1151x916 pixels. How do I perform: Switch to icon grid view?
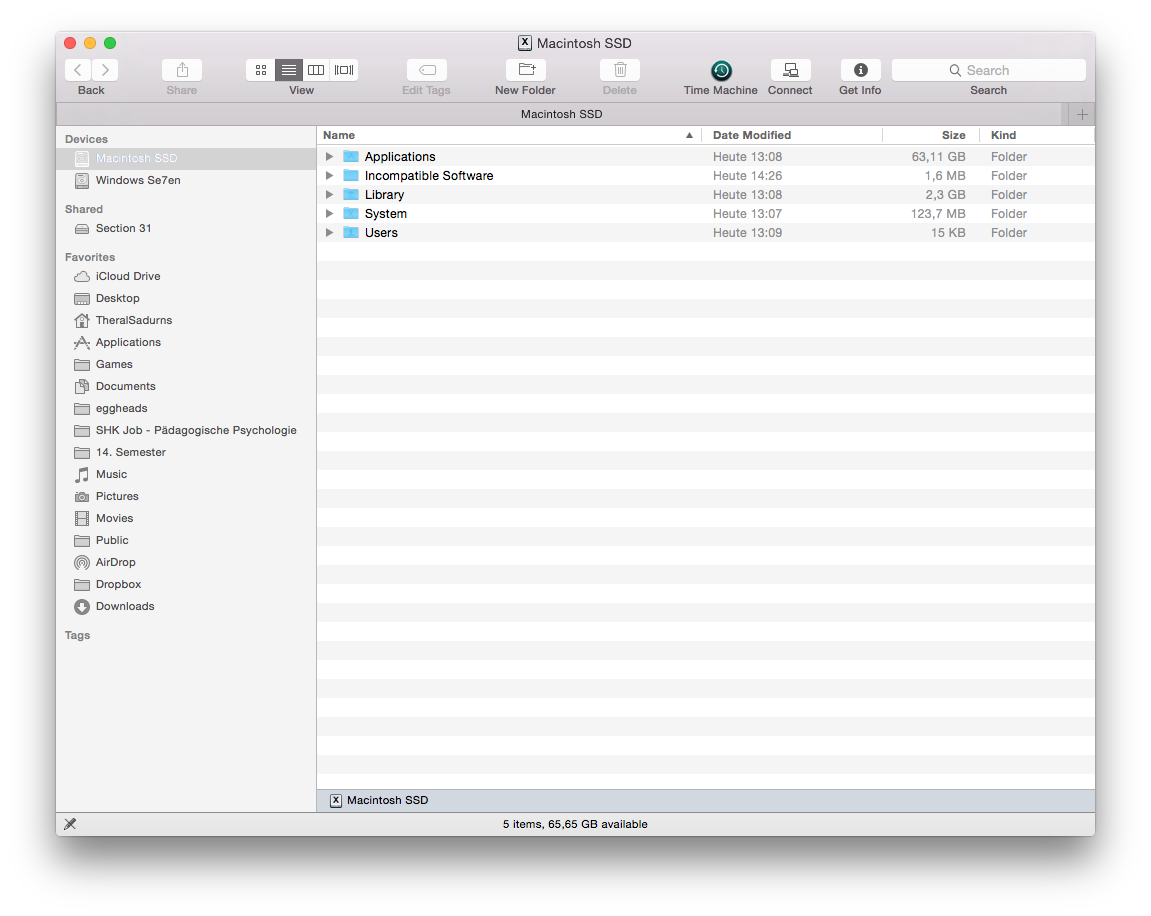pyautogui.click(x=261, y=70)
